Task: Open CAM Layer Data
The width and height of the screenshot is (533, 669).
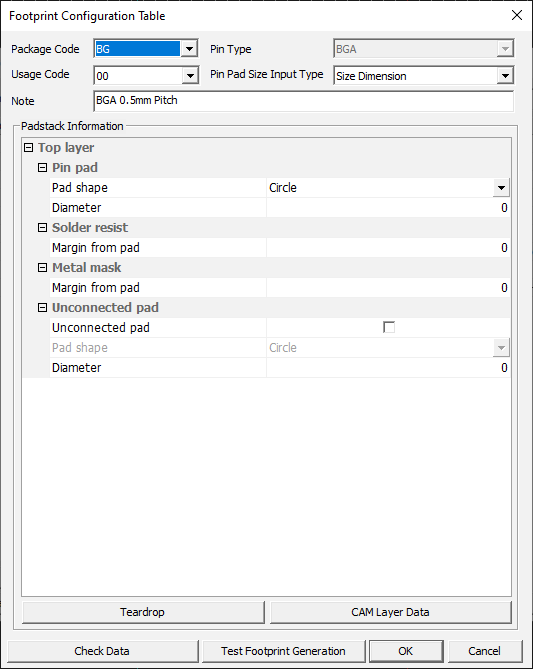Action: [390, 612]
